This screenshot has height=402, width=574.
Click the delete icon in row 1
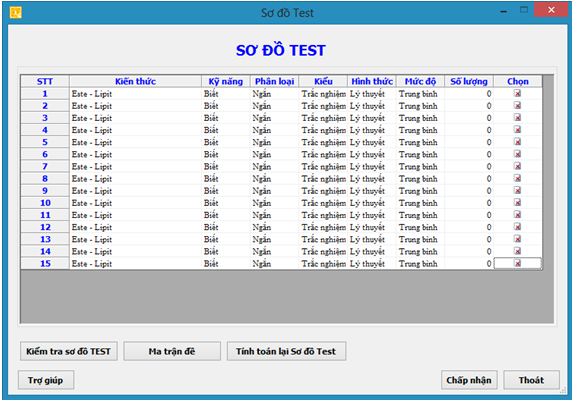[x=517, y=94]
